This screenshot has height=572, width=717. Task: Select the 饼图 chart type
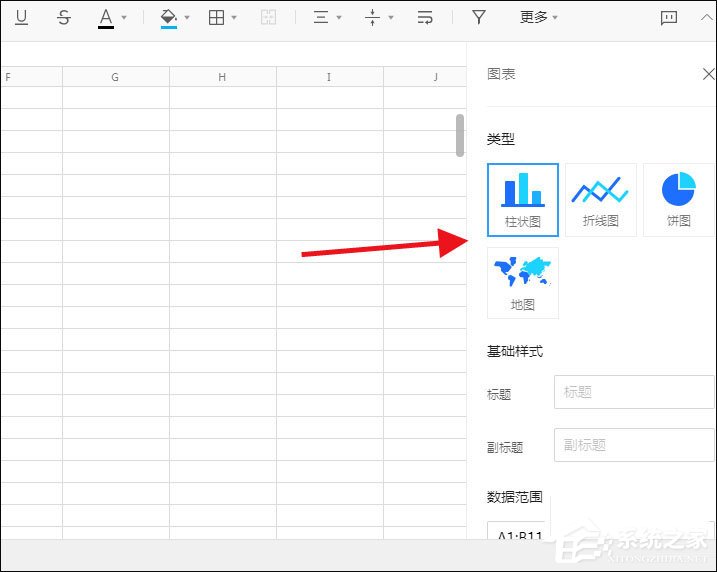tap(679, 200)
